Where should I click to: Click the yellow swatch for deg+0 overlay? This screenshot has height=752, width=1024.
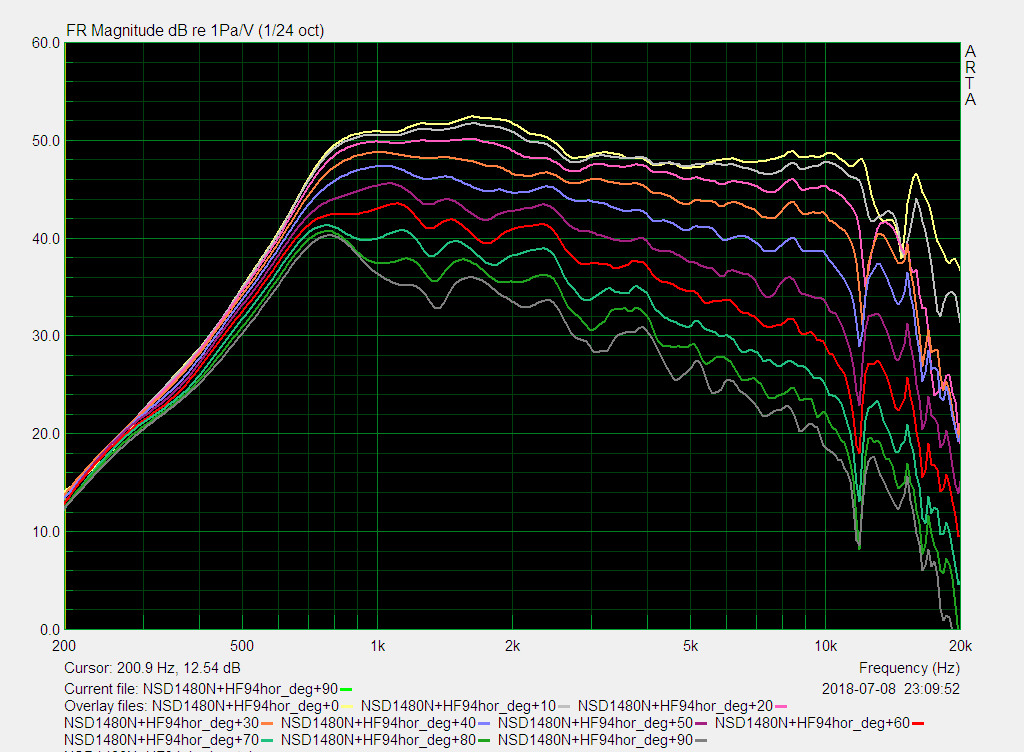347,707
